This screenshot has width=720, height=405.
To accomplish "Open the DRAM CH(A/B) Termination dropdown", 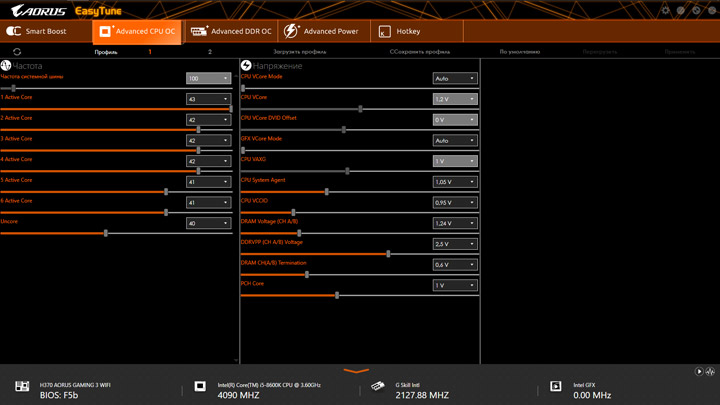I will tap(455, 264).
